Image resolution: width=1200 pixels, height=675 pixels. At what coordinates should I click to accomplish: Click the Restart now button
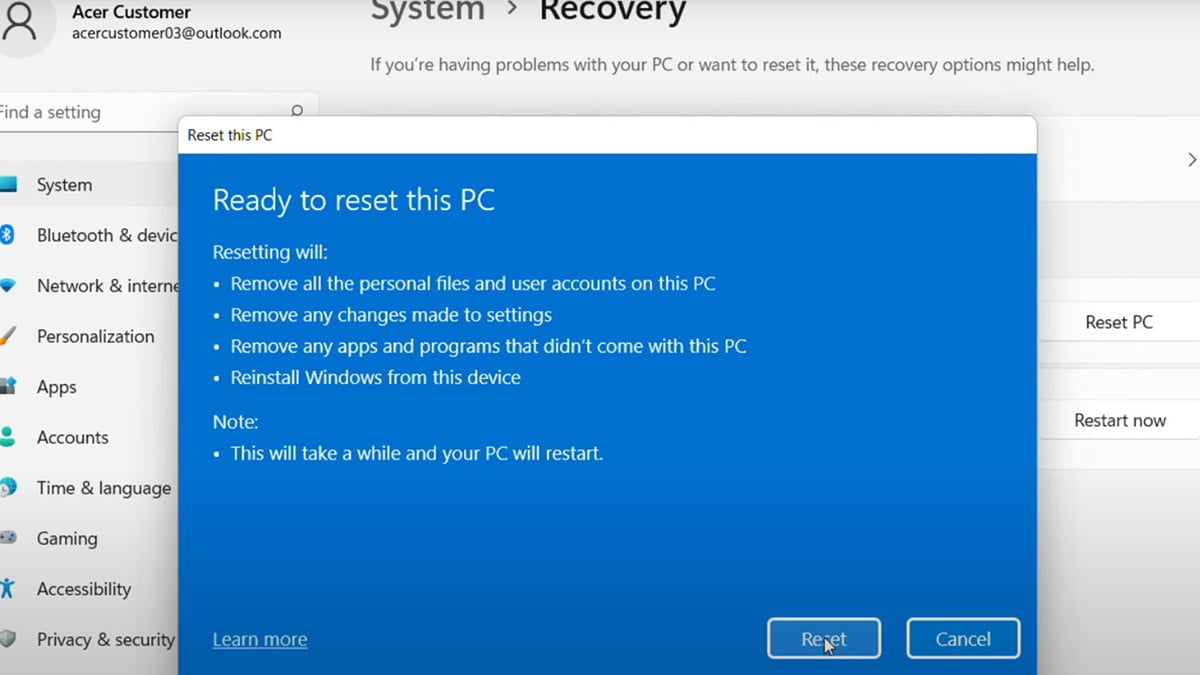point(1119,420)
